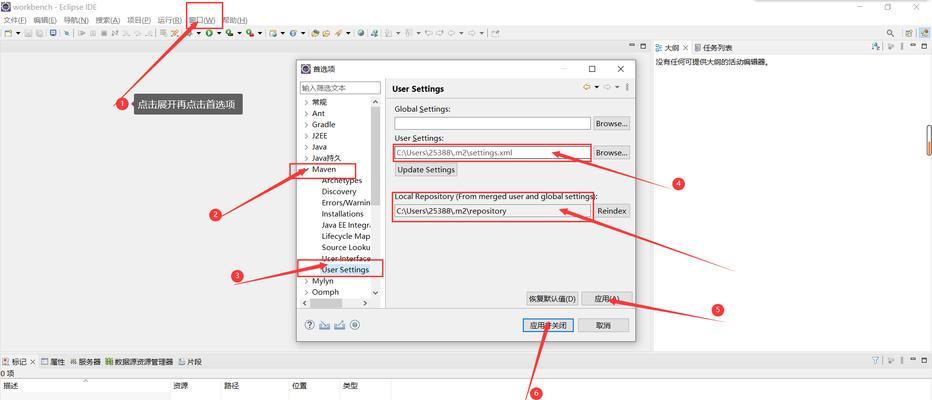Minimize the editor area
The height and width of the screenshot is (400, 932).
[632, 46]
